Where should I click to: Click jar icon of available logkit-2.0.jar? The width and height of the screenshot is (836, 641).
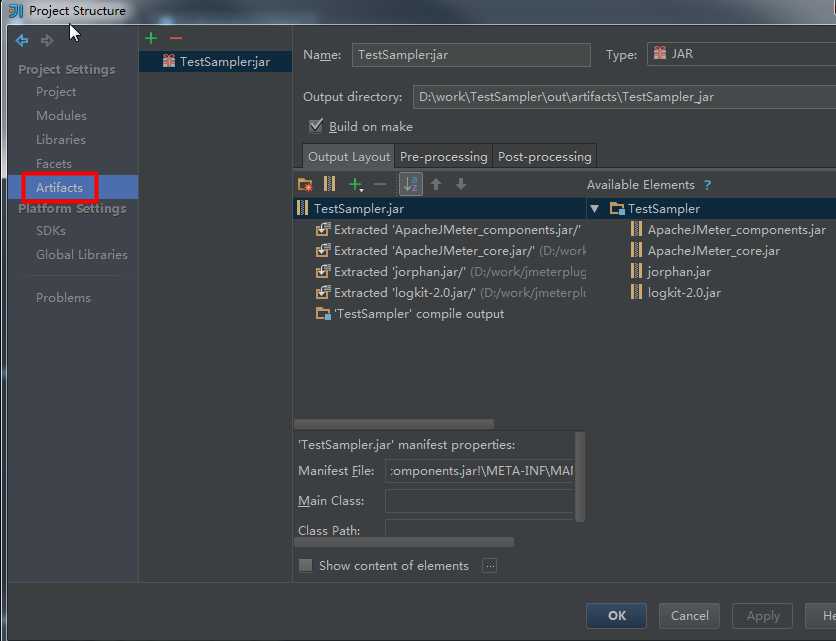coord(636,292)
